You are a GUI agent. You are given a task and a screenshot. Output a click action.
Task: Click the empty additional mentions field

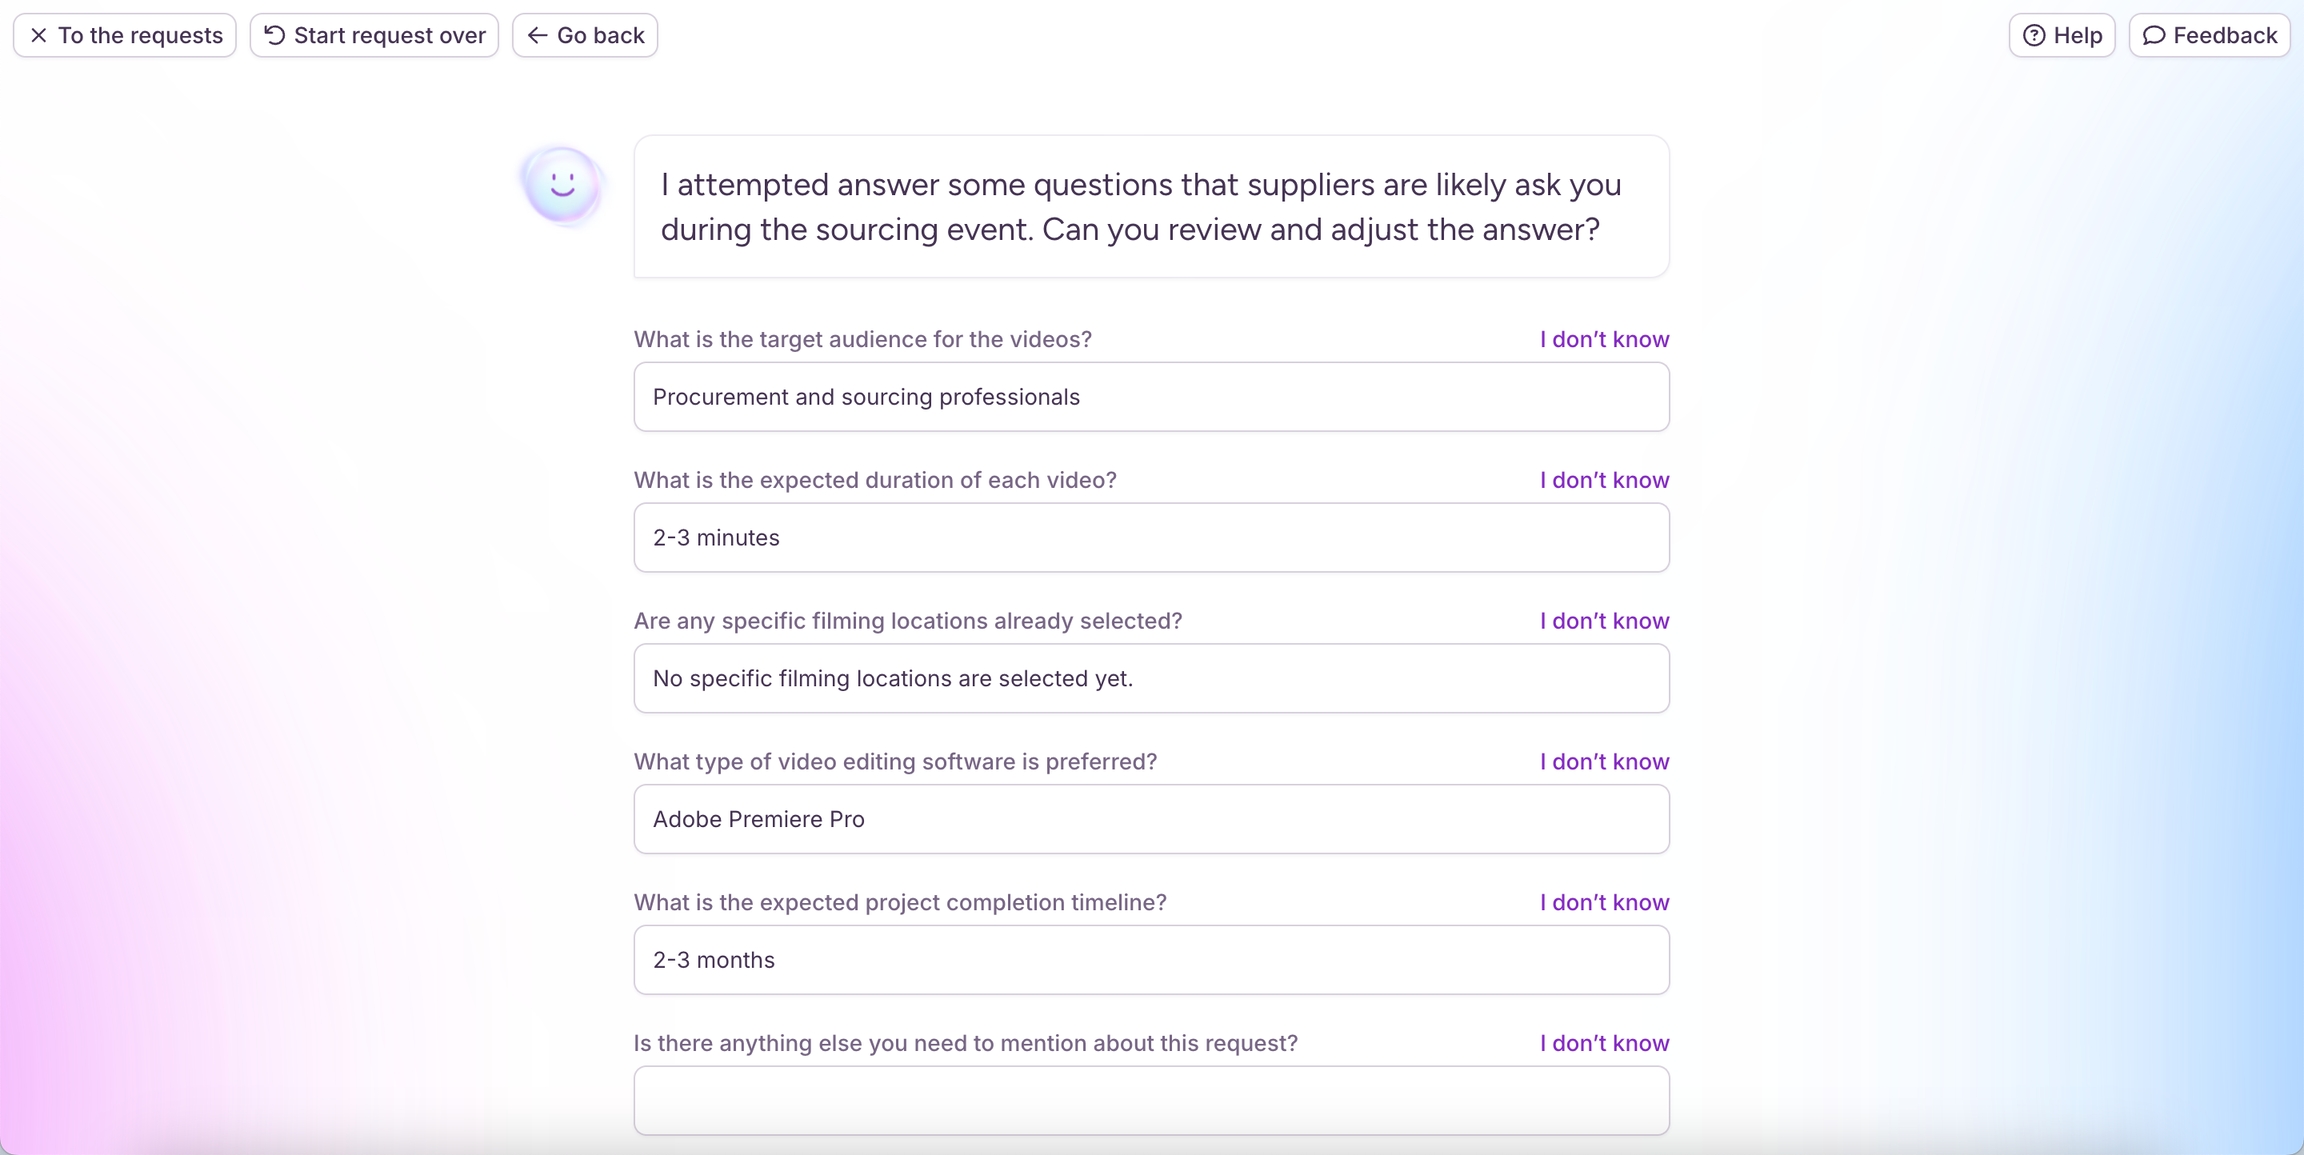point(1151,1100)
